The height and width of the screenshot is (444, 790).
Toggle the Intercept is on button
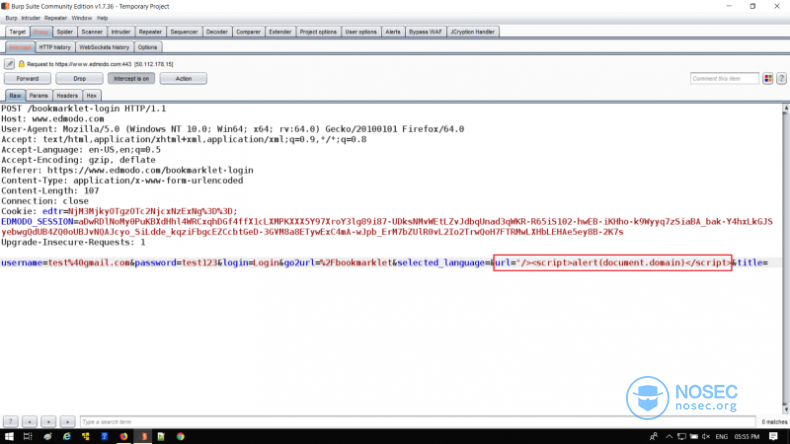(131, 79)
